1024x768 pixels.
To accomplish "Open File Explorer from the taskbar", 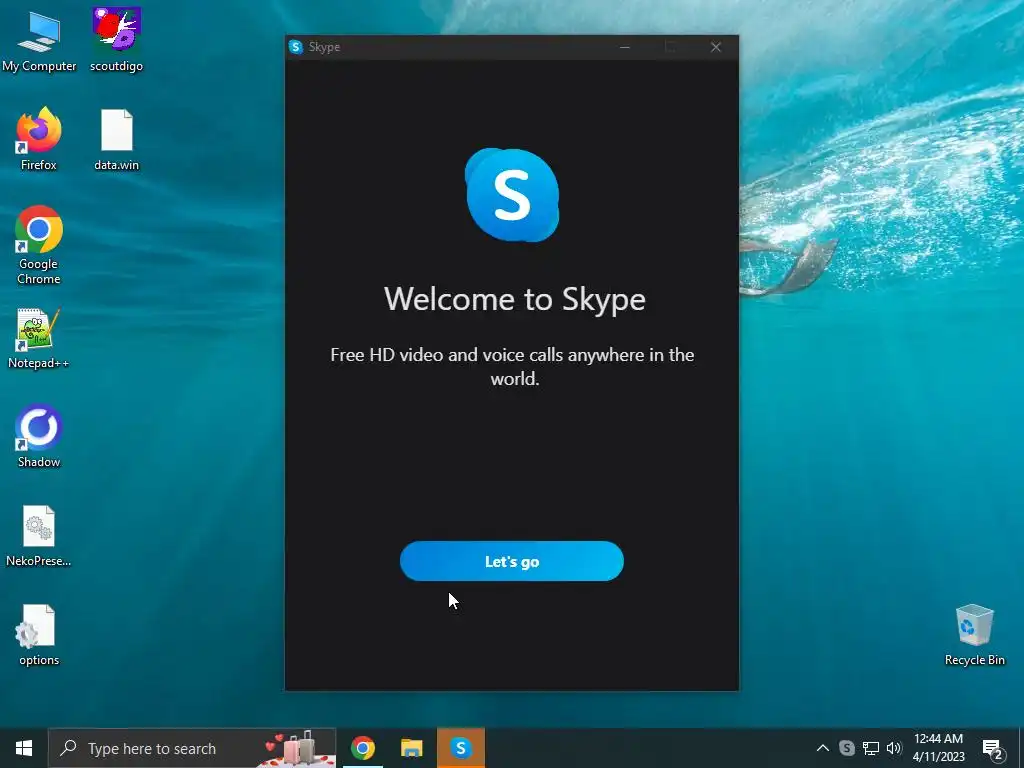I will tap(411, 748).
